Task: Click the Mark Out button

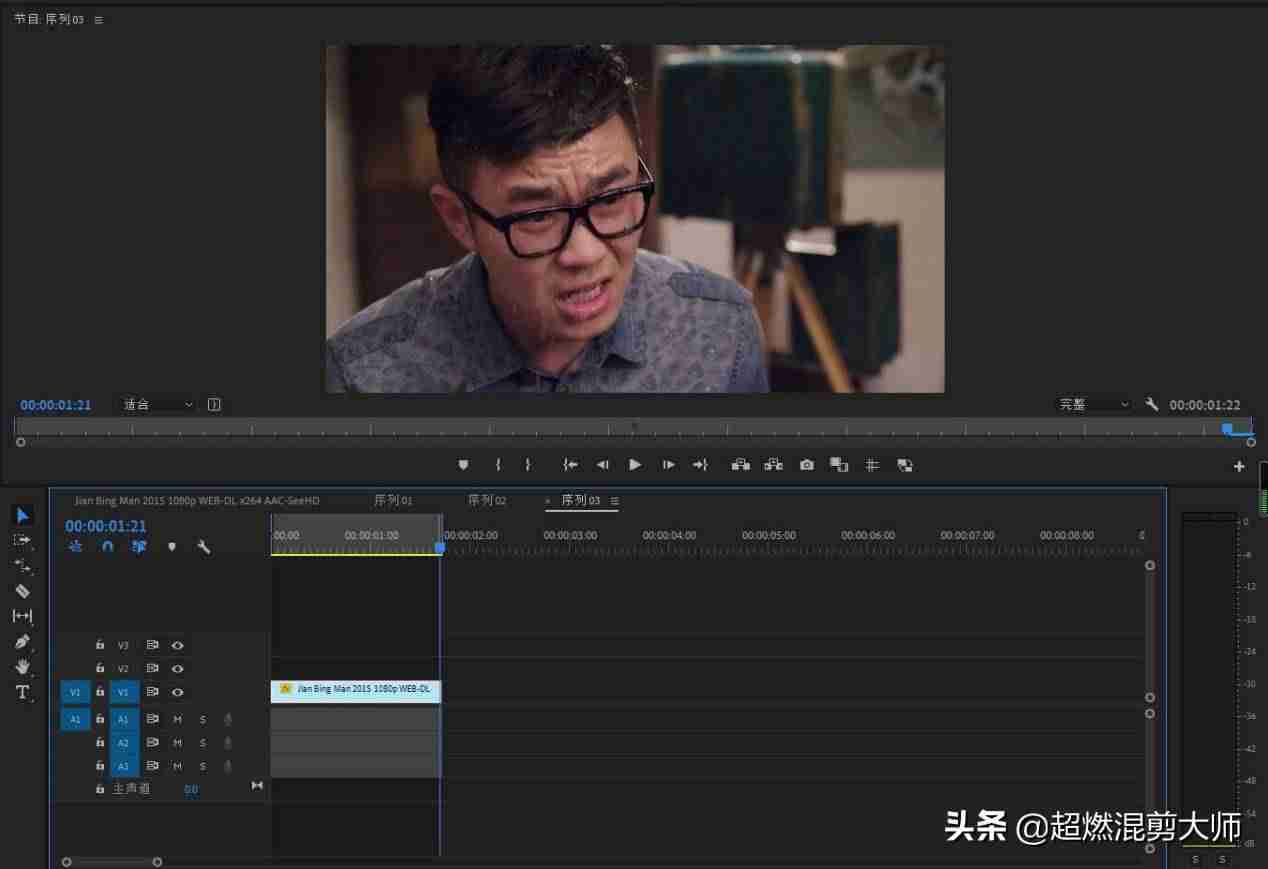Action: point(528,465)
